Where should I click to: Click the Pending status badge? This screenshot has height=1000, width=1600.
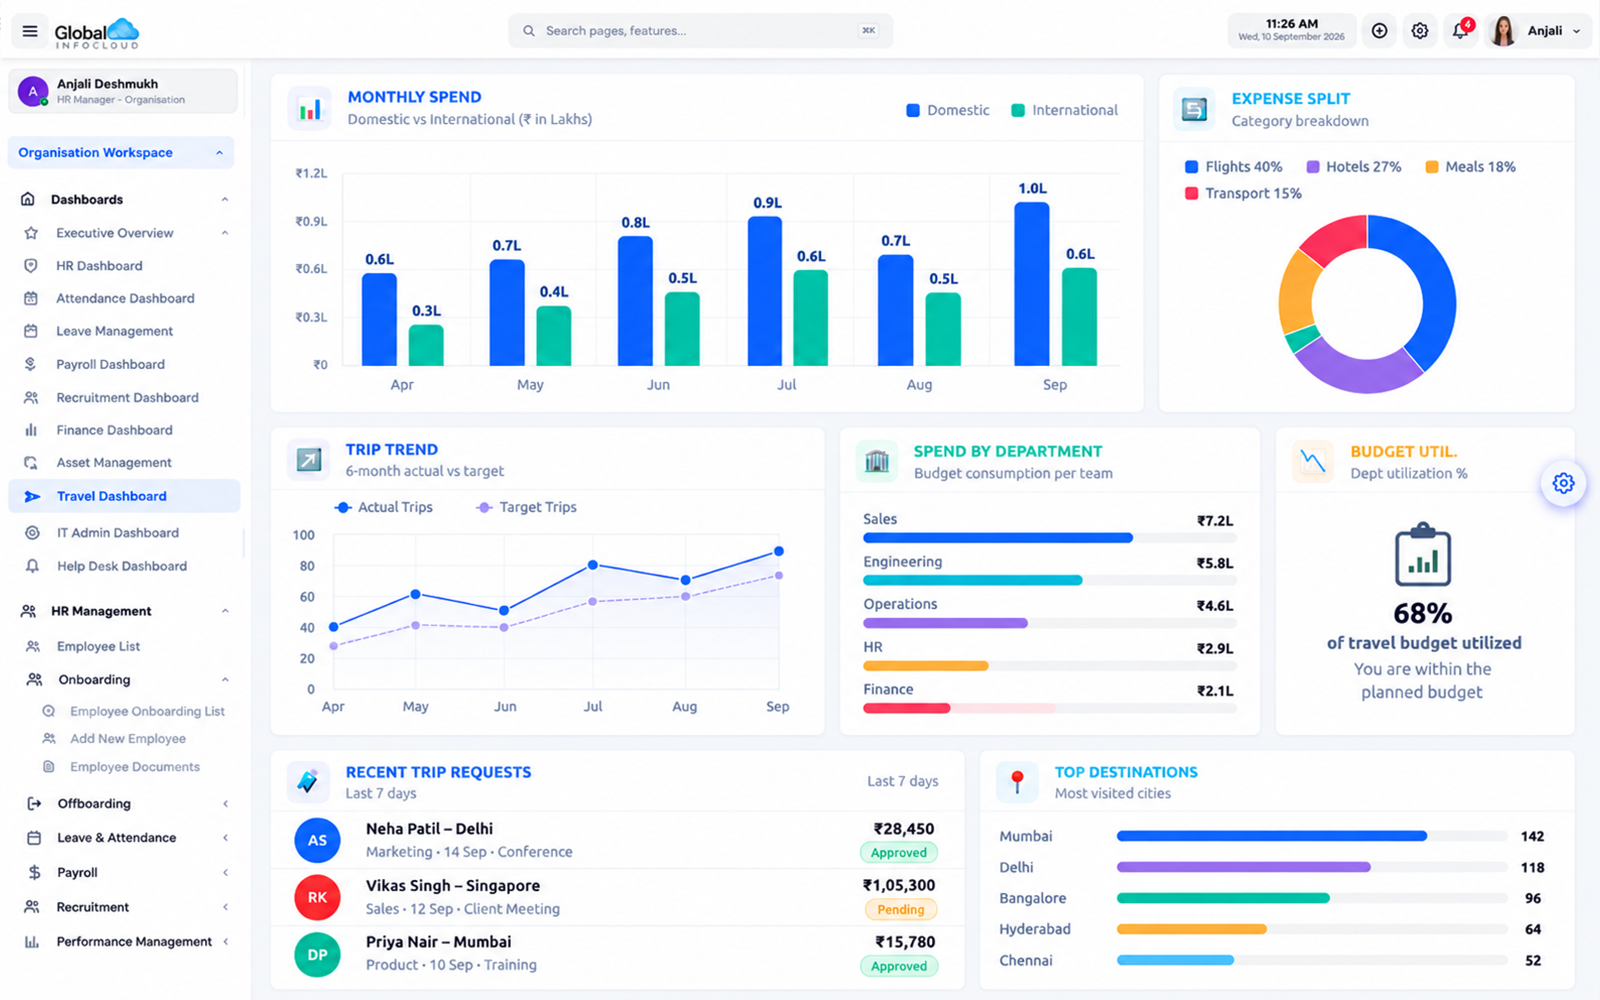coord(900,910)
